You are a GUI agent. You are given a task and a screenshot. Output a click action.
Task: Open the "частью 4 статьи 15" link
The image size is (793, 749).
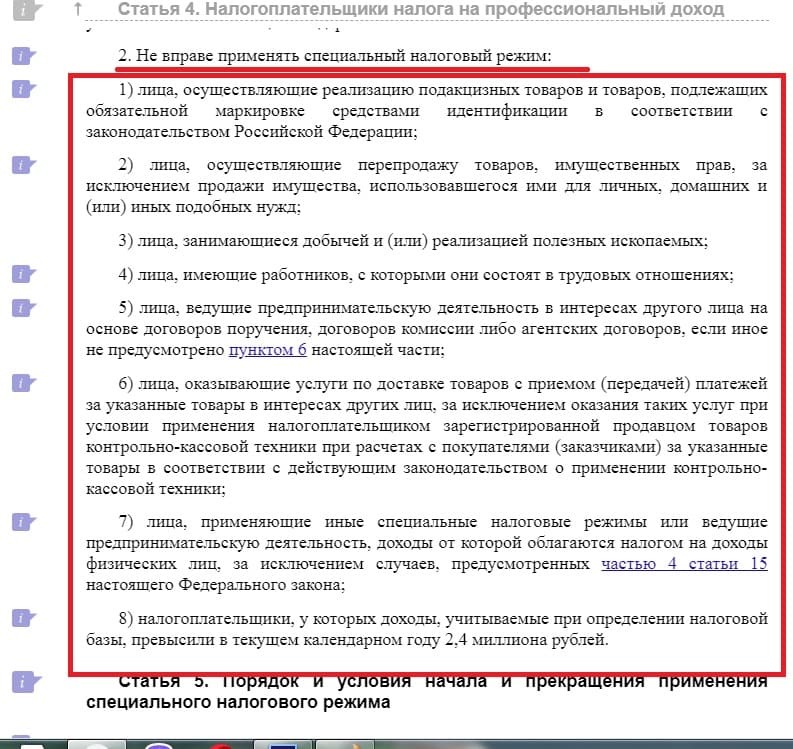coord(684,564)
